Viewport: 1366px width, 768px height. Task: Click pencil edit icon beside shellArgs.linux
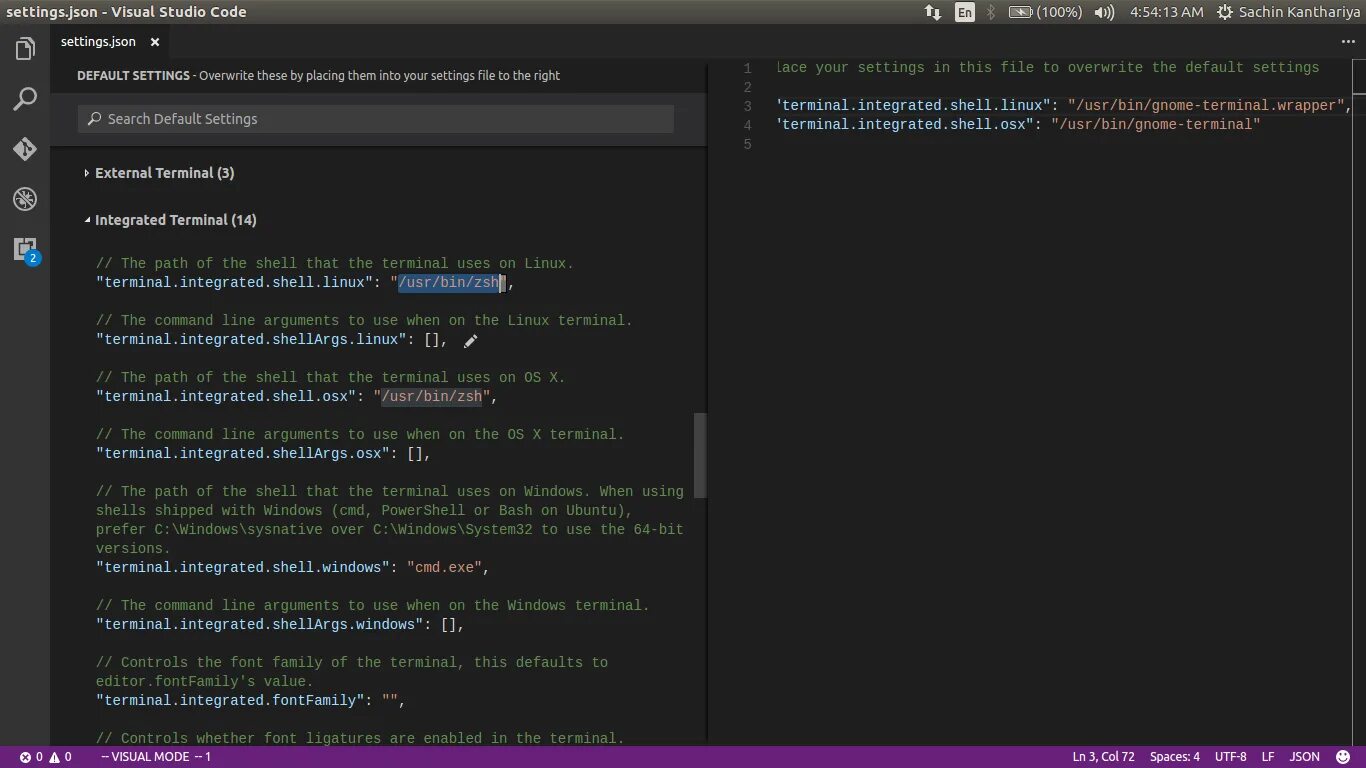coord(470,341)
